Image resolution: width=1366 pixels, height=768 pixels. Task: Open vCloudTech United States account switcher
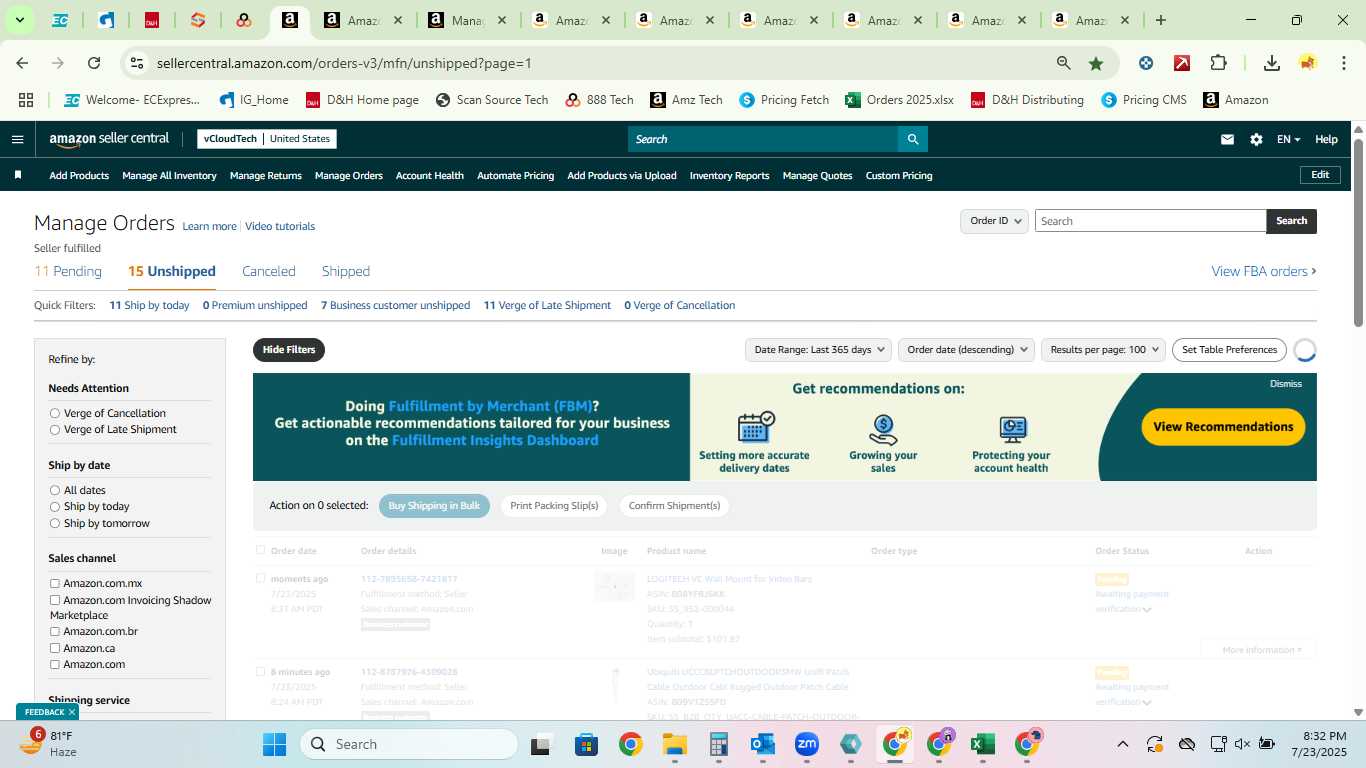click(267, 139)
